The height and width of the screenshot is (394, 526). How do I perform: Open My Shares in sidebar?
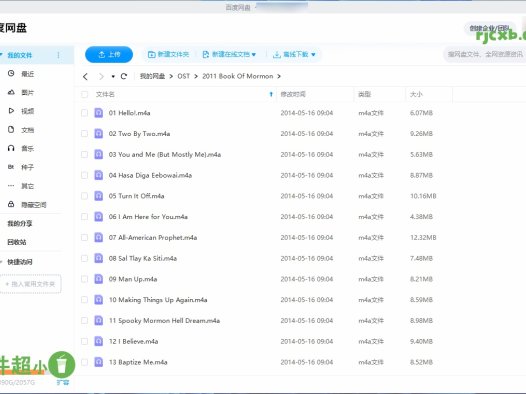point(19,223)
